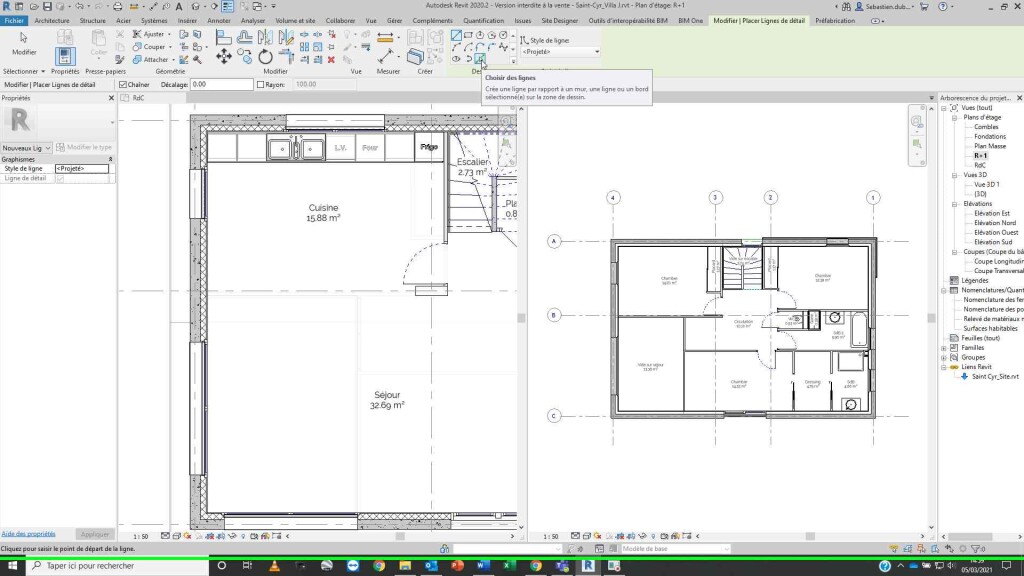
Task: Open the Propriétés palette button in ribbon
Action: click(65, 55)
